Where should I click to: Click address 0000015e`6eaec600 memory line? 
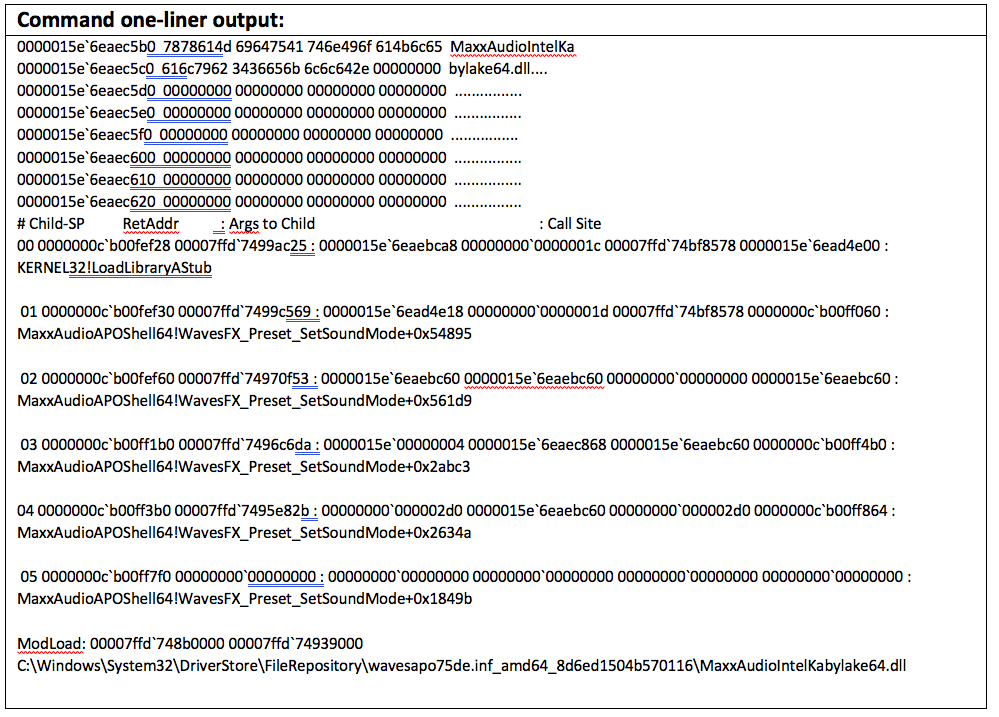(x=270, y=157)
